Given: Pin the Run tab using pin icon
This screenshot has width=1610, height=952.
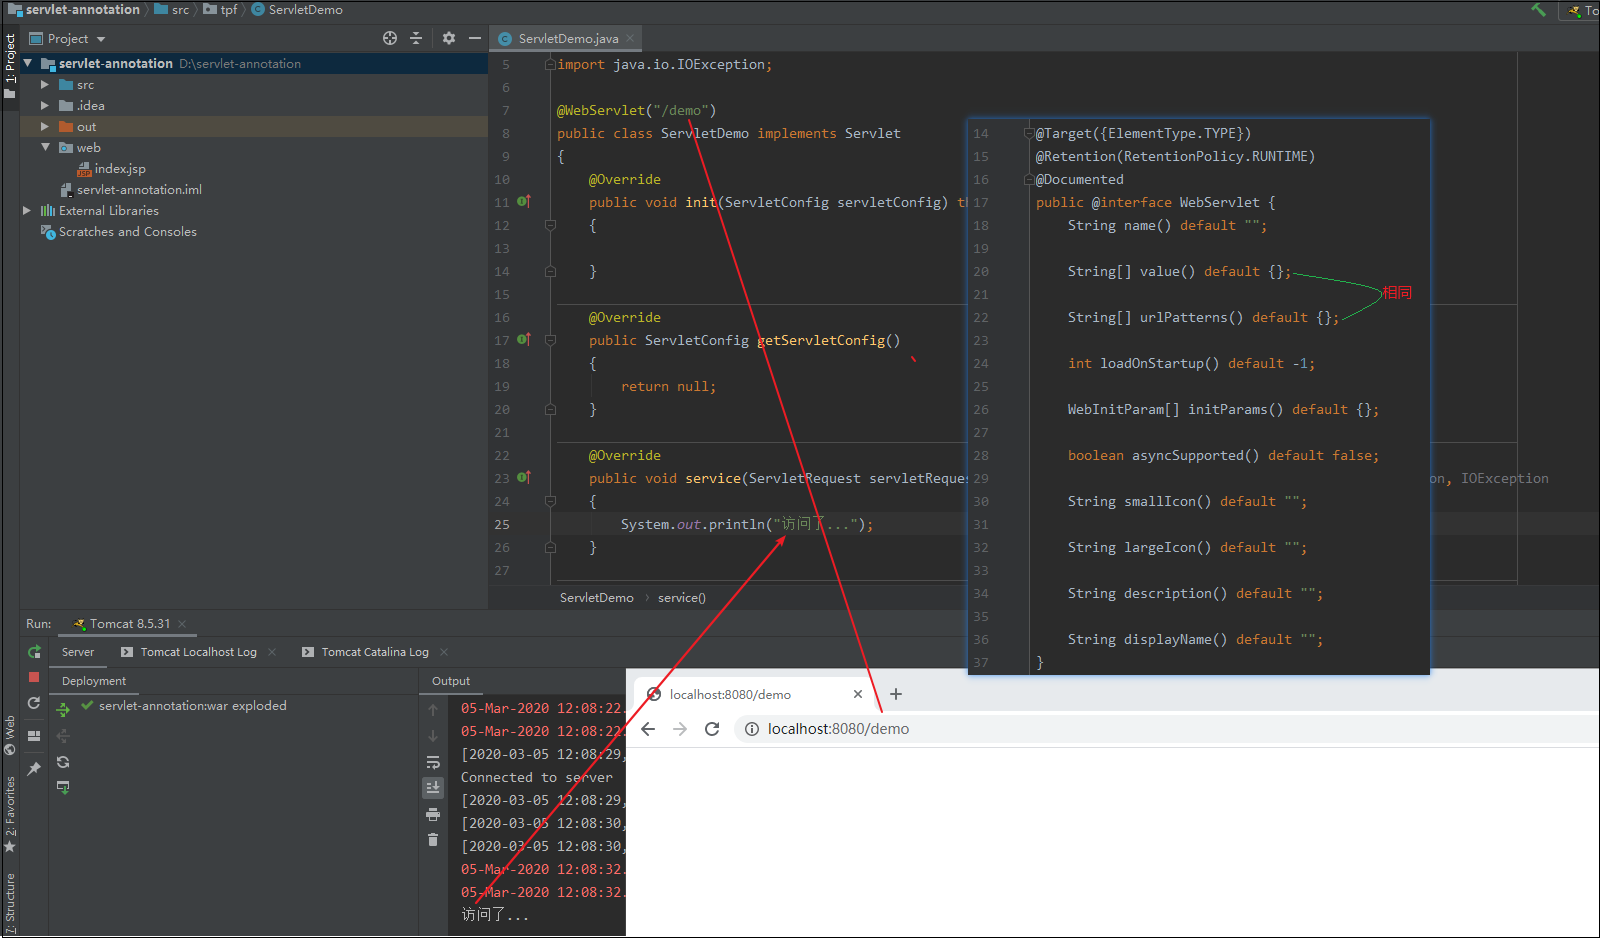Looking at the screenshot, I should coord(34,769).
